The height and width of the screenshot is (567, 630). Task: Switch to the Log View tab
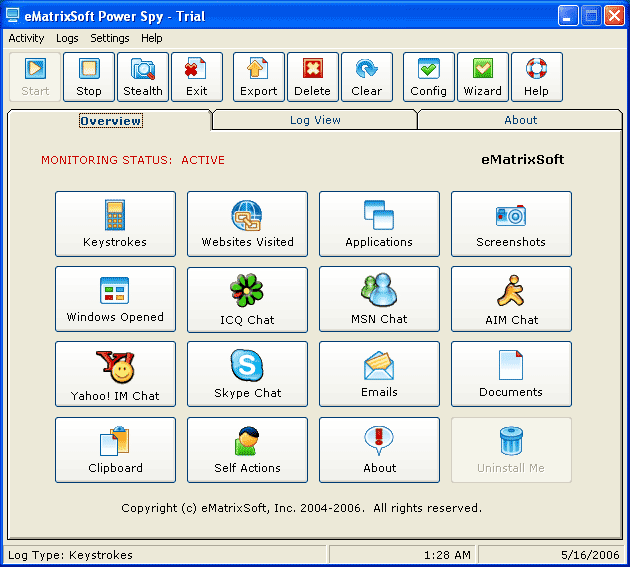pyautogui.click(x=315, y=120)
